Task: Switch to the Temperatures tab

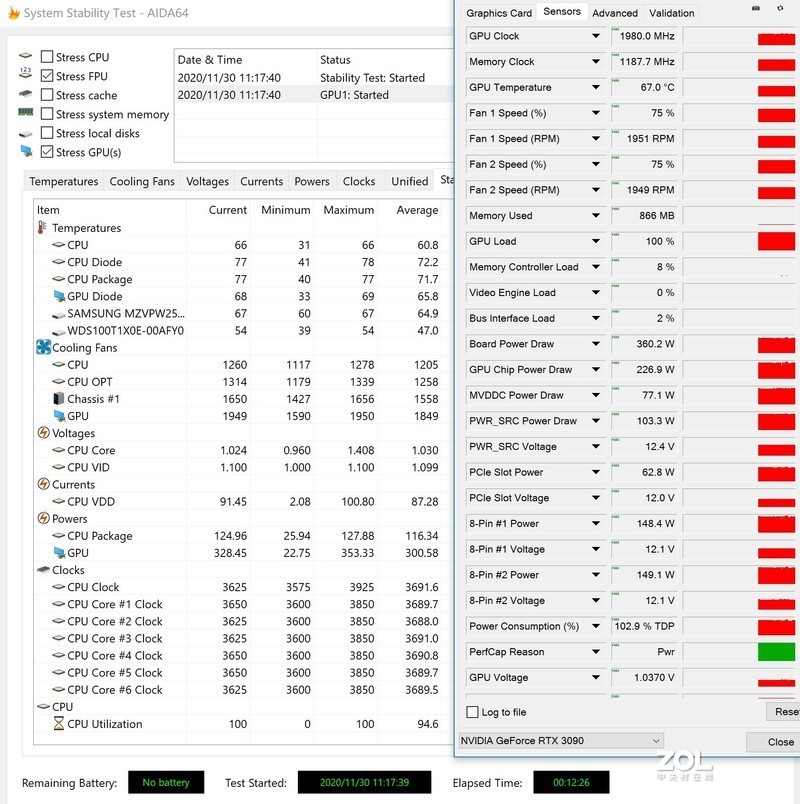Action: click(x=64, y=181)
